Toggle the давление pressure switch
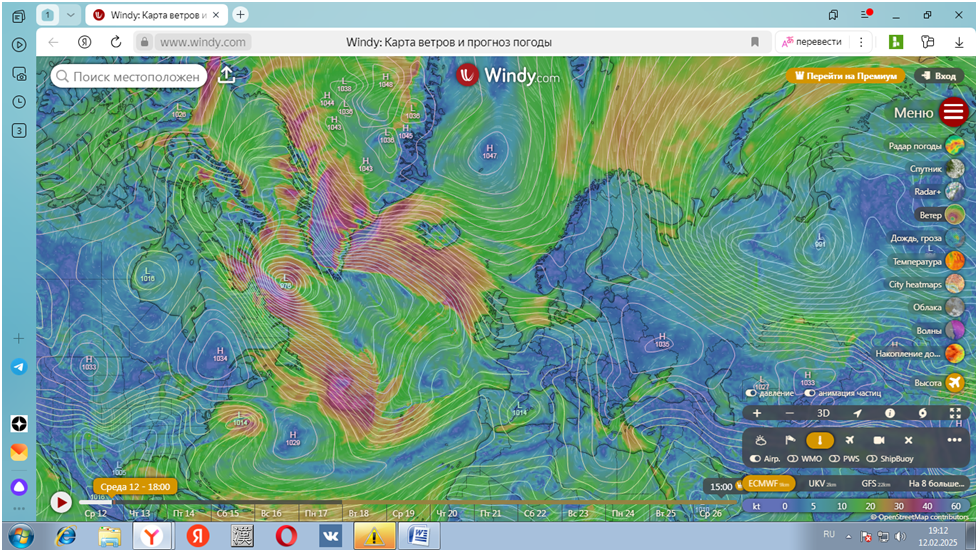This screenshot has width=978, height=552. 752,393
